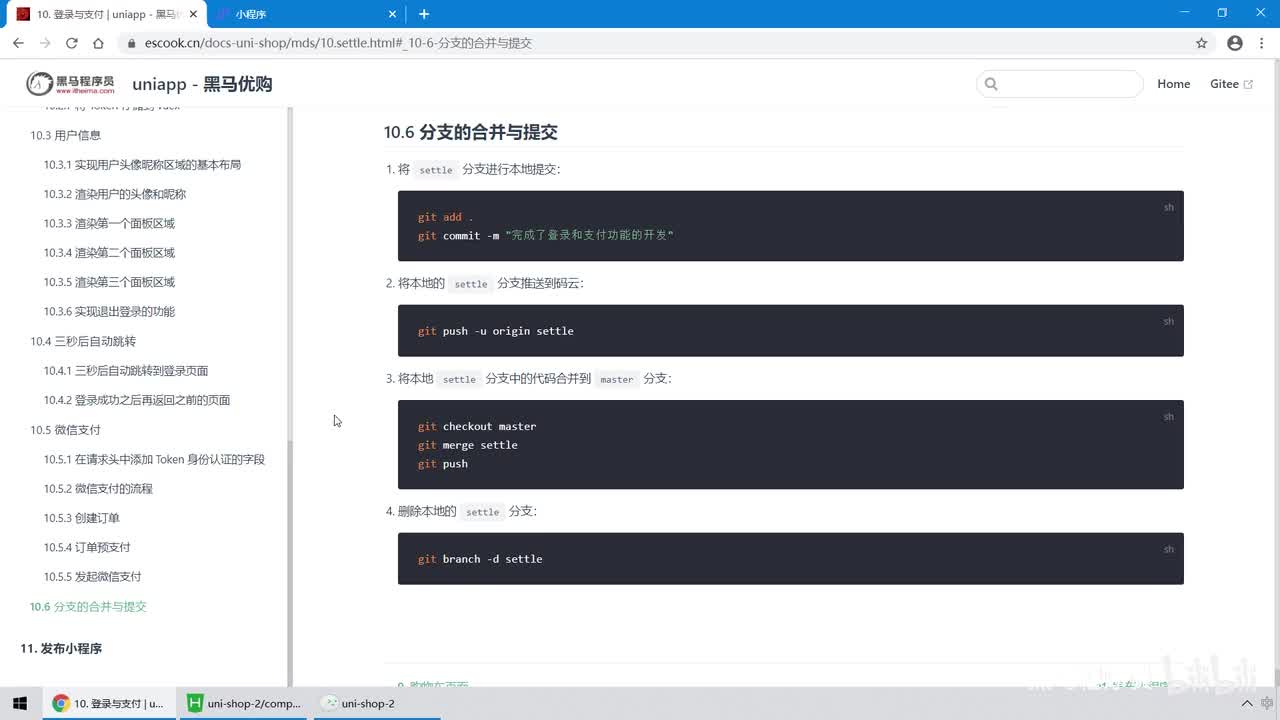Go to 10.3.3 渲染第一个面板区域

click(x=109, y=223)
